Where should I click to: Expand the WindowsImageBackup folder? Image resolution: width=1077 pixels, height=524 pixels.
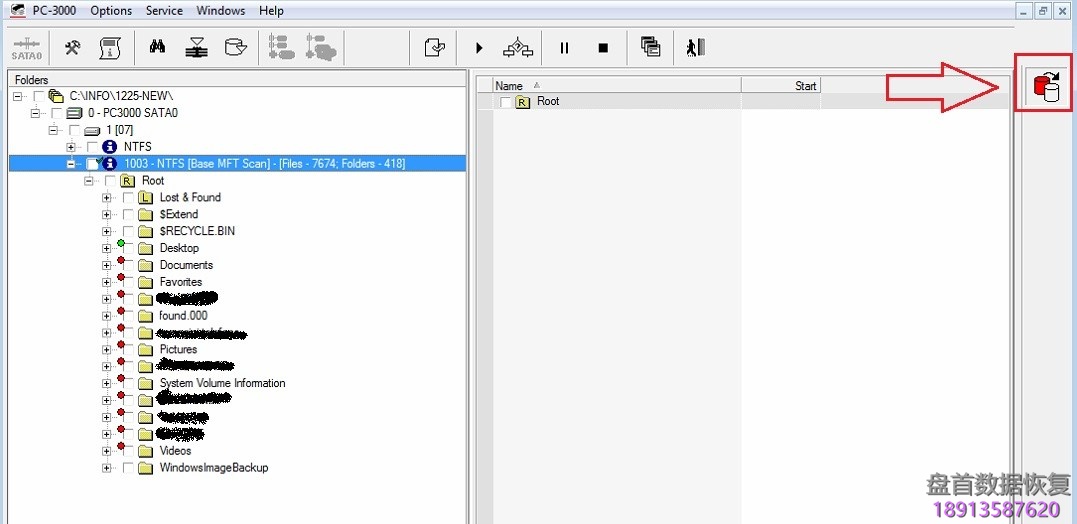[107, 468]
